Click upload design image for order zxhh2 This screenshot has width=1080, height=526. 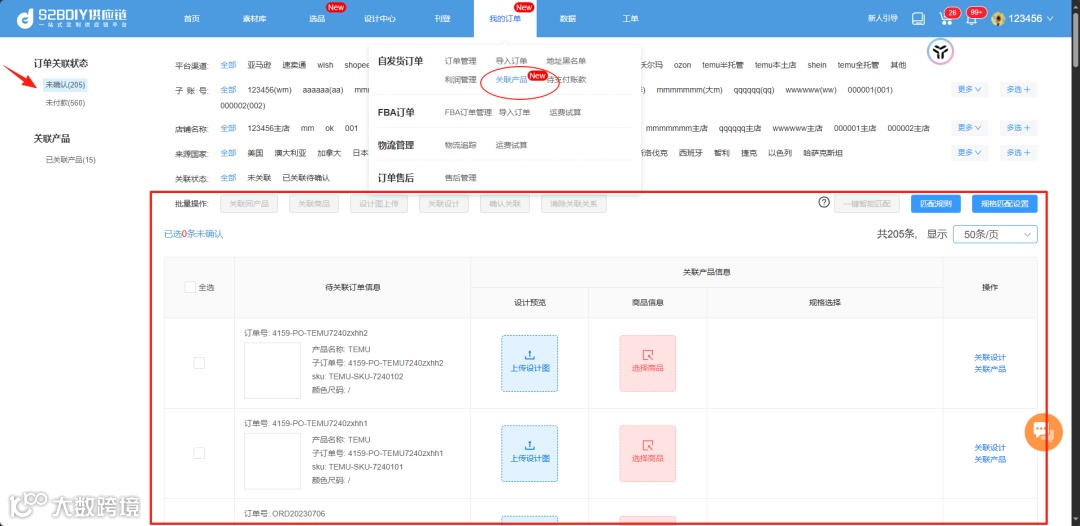[530, 363]
